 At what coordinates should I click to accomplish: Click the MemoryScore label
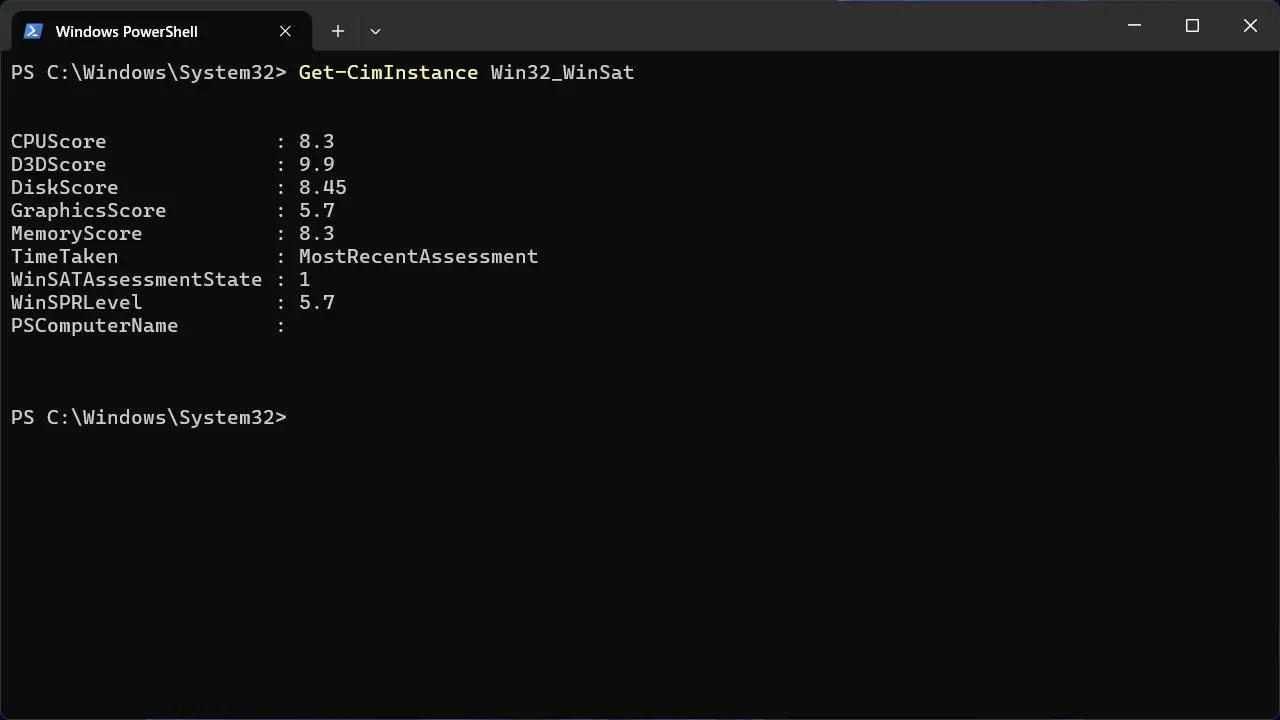(76, 233)
